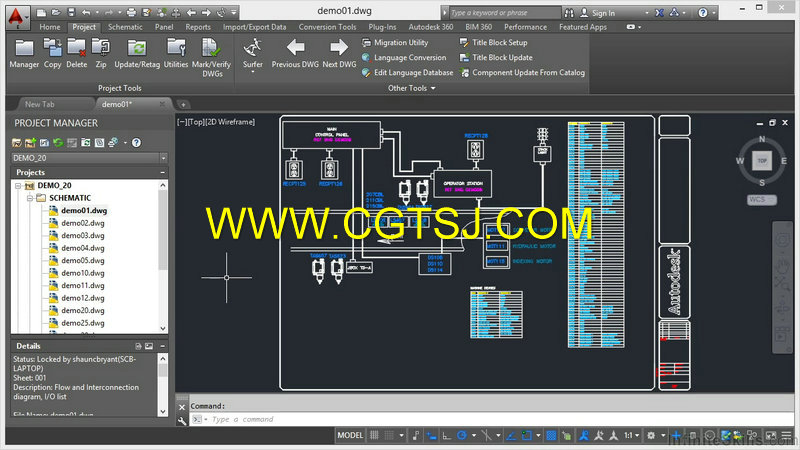Open Edit Language Database

(x=407, y=72)
